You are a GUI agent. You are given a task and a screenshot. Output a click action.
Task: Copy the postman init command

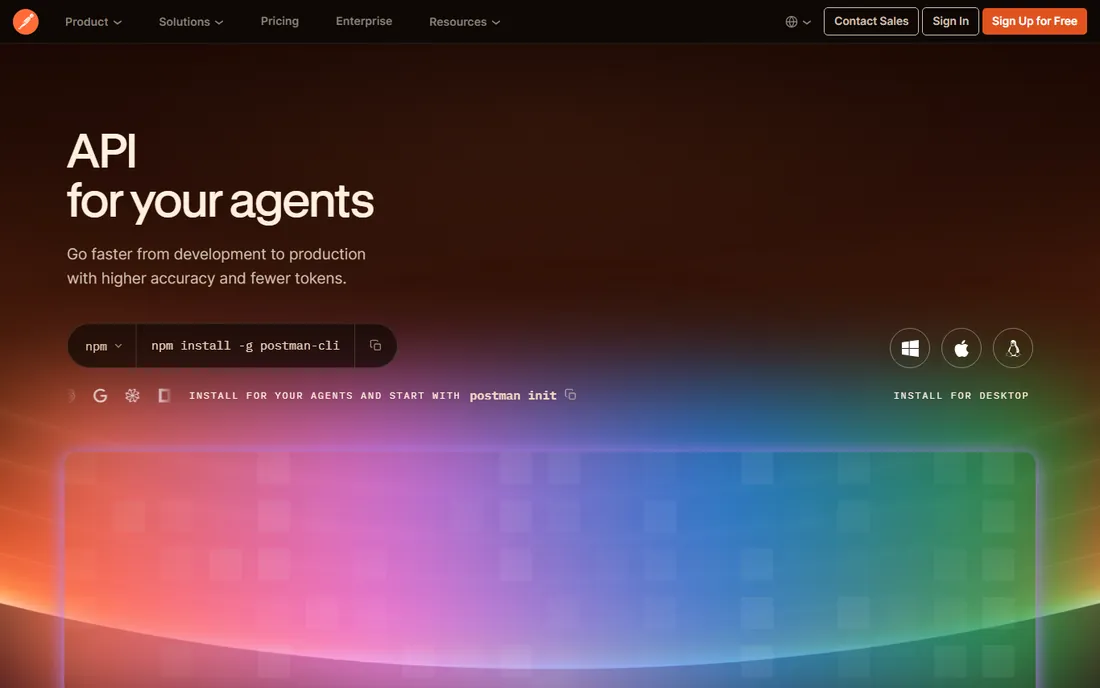[570, 395]
